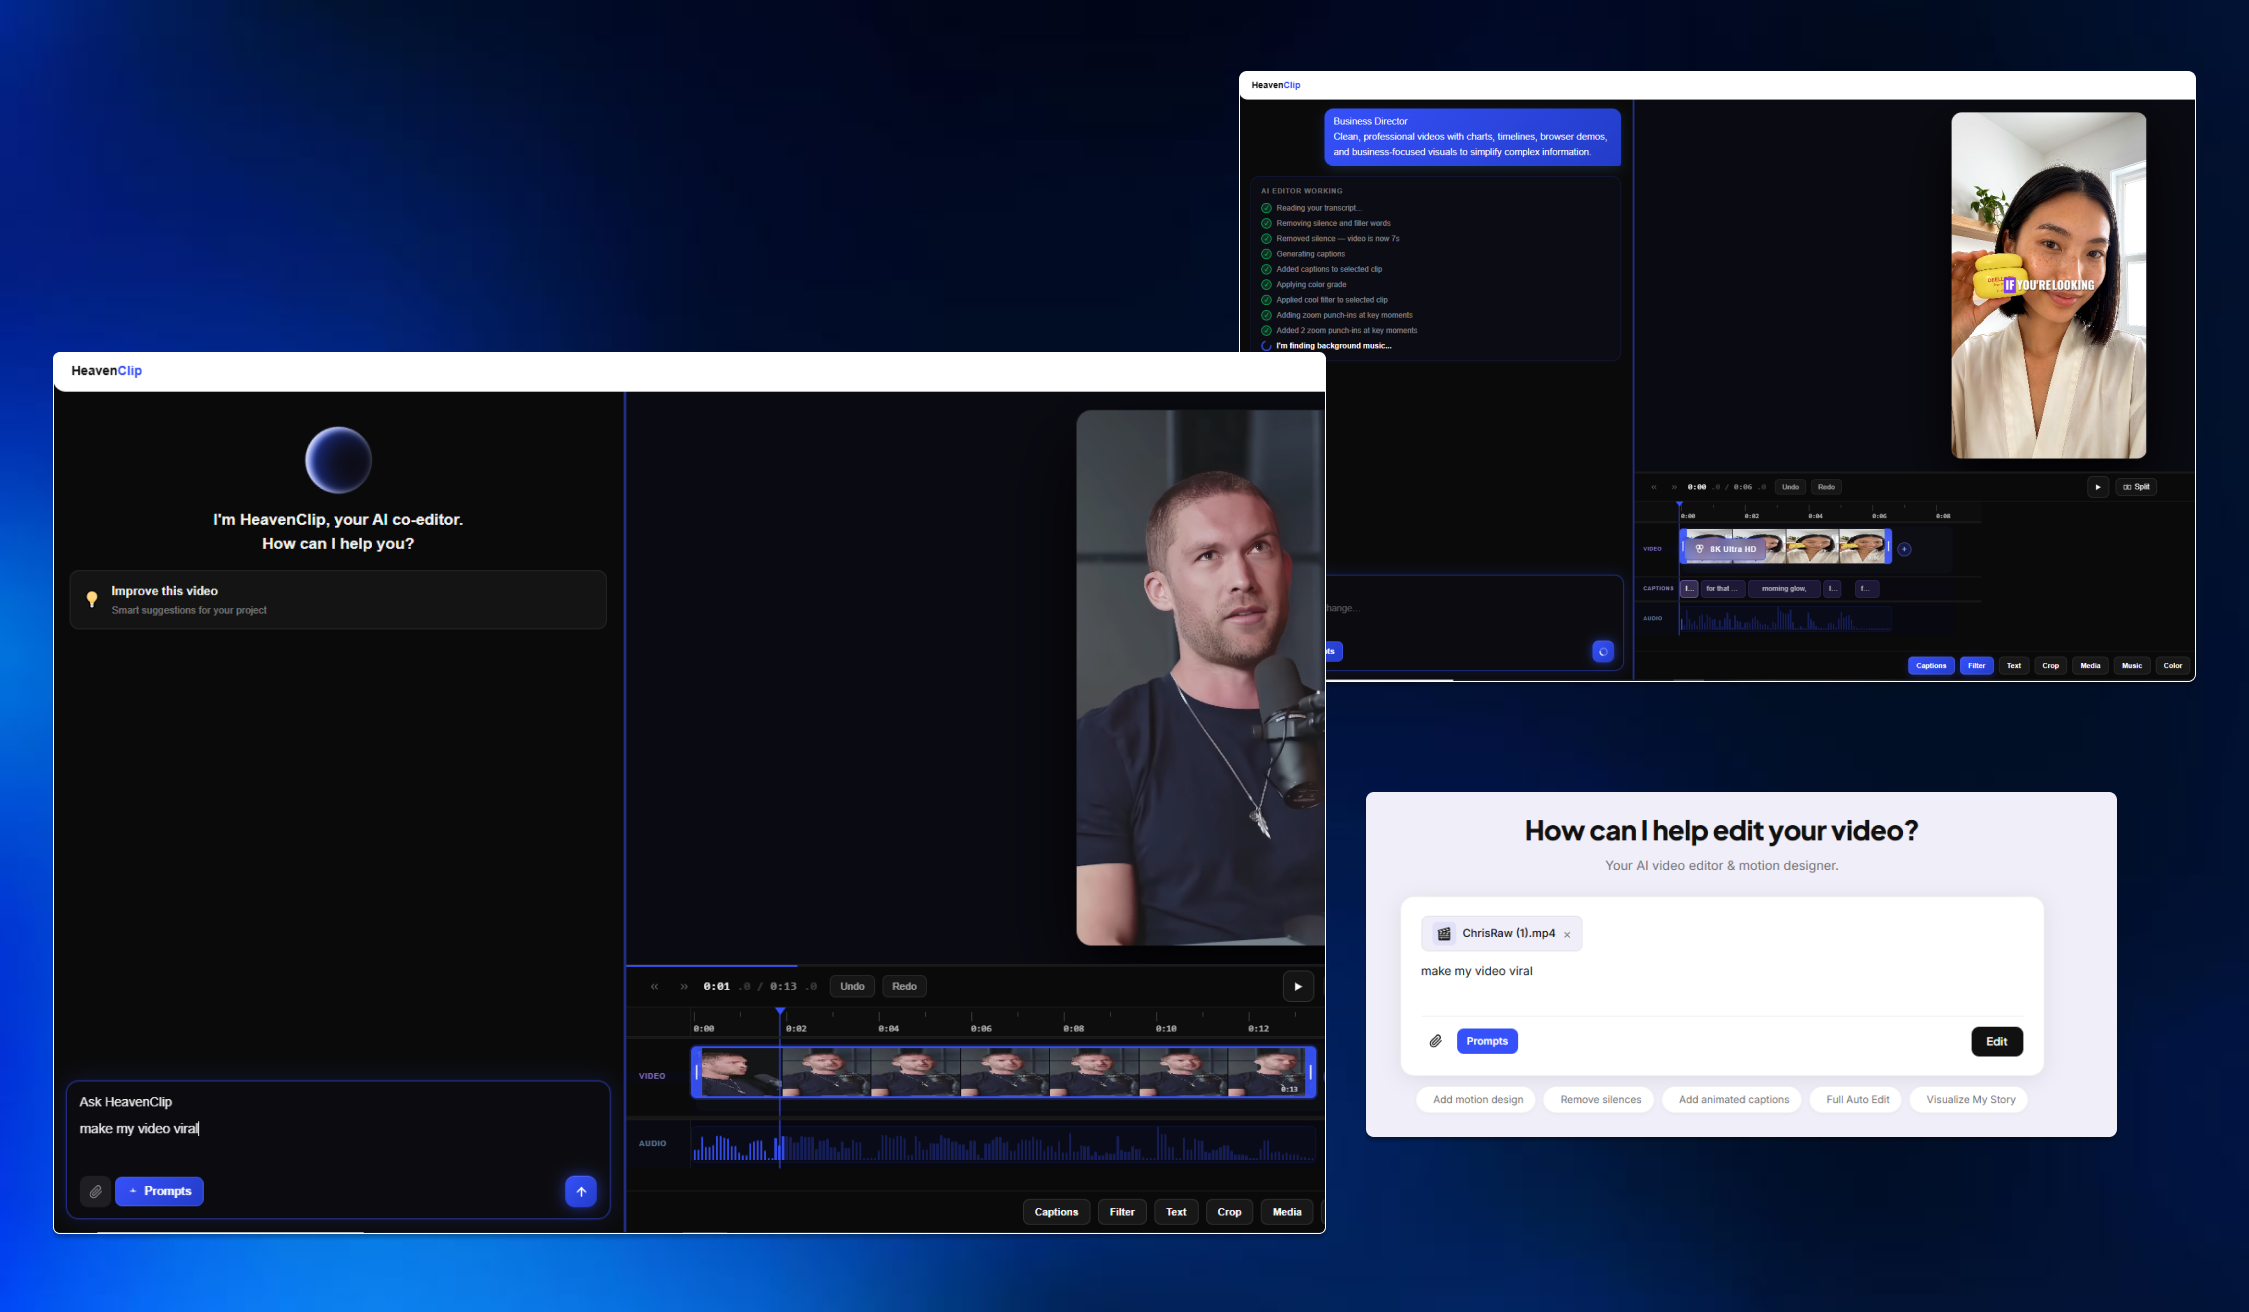Remove ChrisRaw (1).mp4 with the x icon
Image resolution: width=2249 pixels, height=1312 pixels.
click(x=1567, y=935)
